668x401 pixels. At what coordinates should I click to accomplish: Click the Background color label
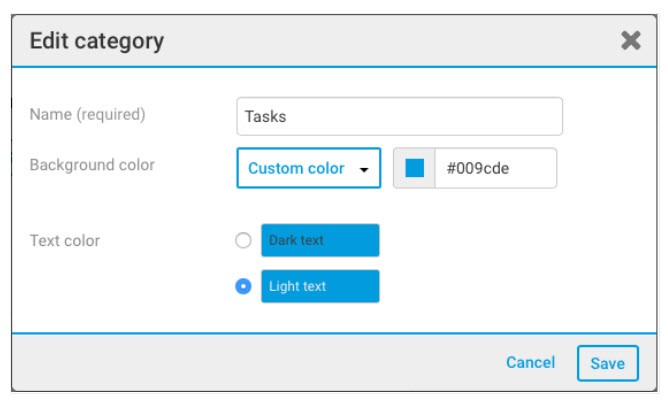(x=92, y=164)
